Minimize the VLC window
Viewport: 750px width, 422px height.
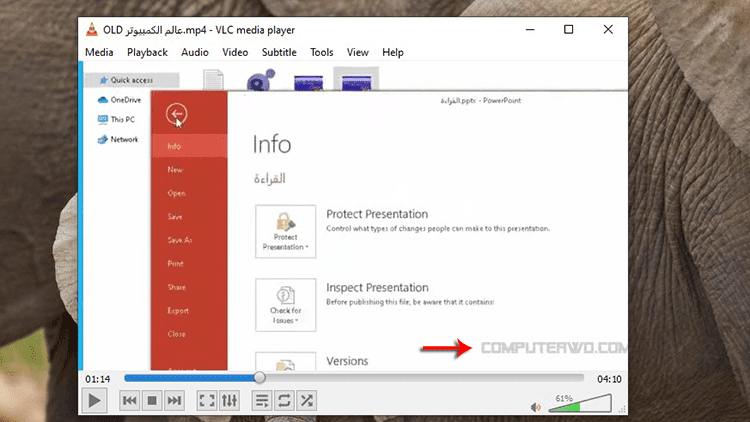point(530,30)
